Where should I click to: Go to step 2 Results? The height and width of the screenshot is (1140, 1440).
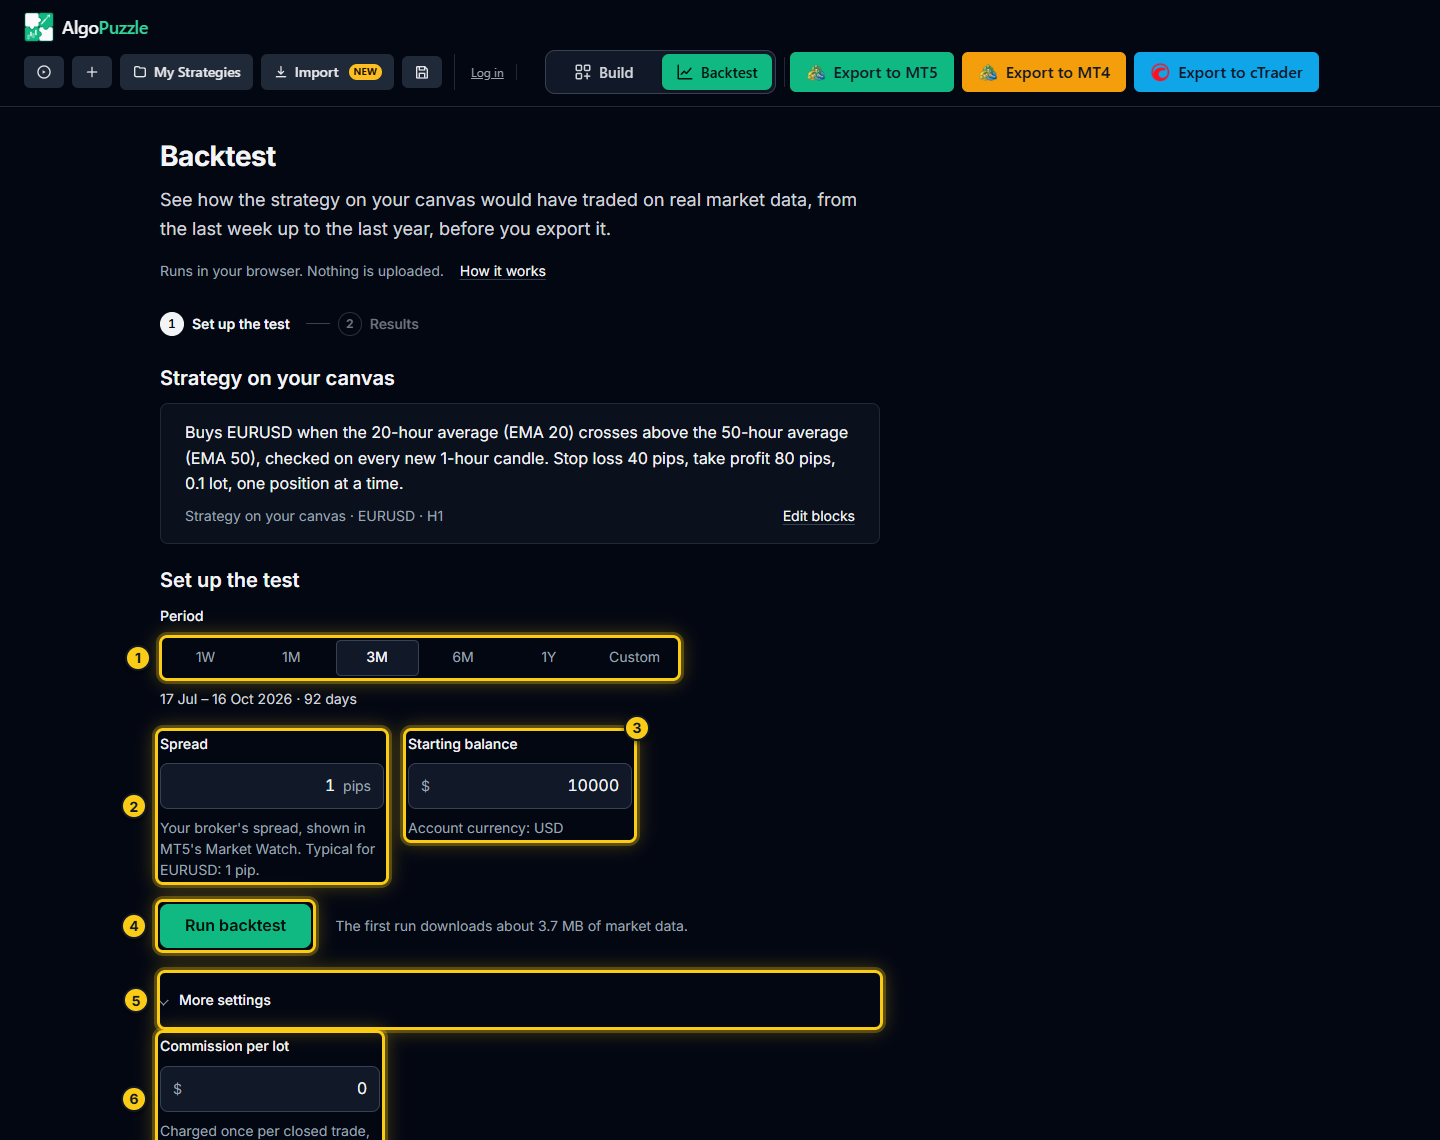tap(378, 324)
